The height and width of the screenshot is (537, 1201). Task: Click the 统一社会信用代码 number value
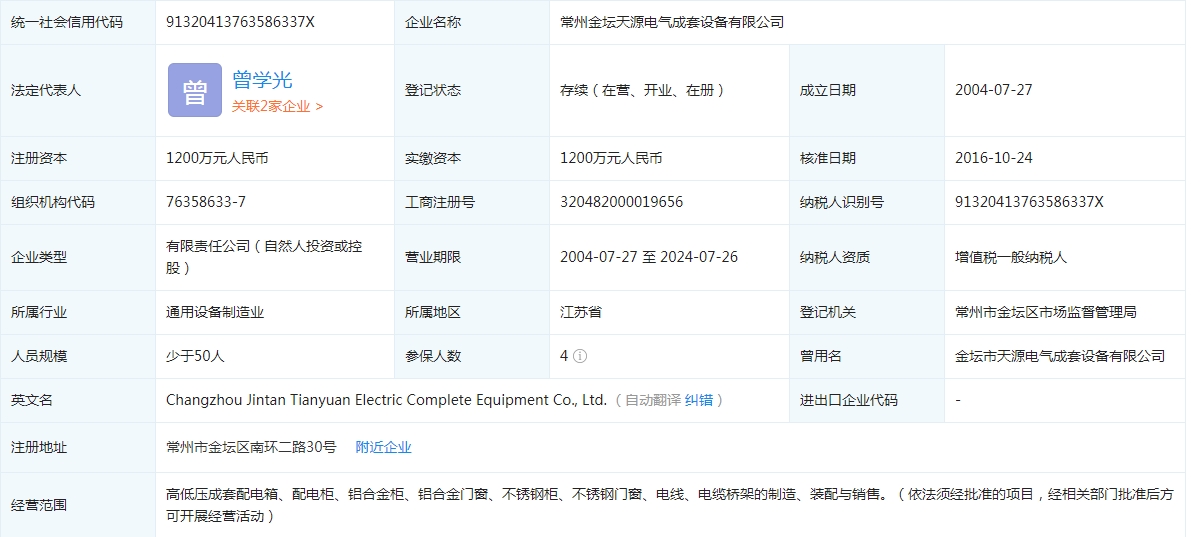tap(240, 22)
